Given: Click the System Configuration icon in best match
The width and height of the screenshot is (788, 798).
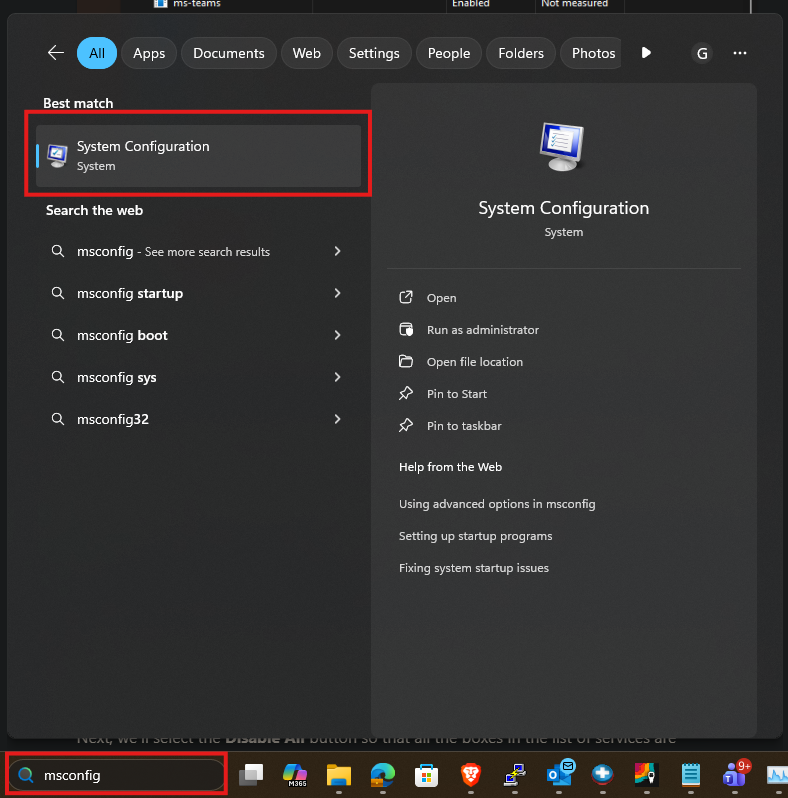Looking at the screenshot, I should pos(57,156).
